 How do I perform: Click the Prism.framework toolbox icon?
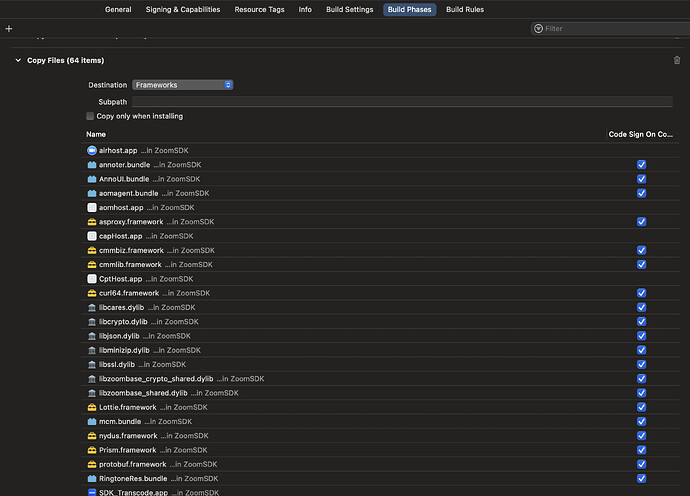(92, 450)
